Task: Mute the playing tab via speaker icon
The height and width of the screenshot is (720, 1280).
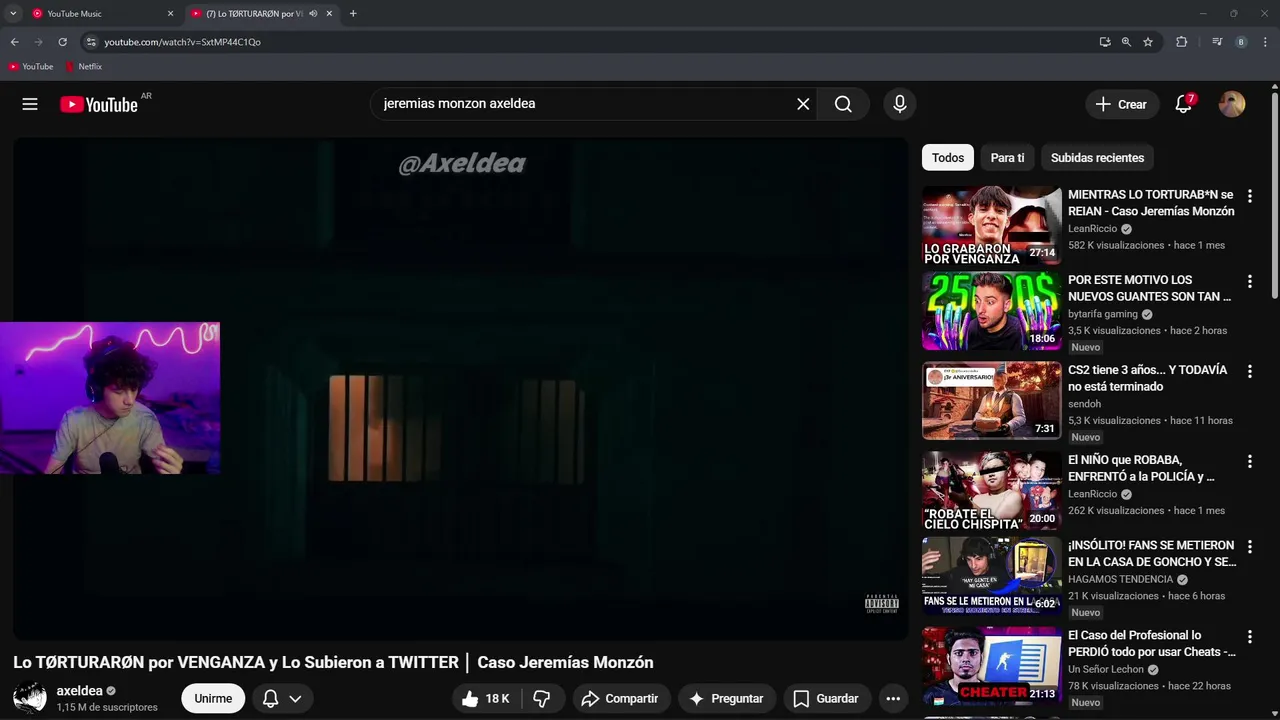Action: tap(313, 14)
